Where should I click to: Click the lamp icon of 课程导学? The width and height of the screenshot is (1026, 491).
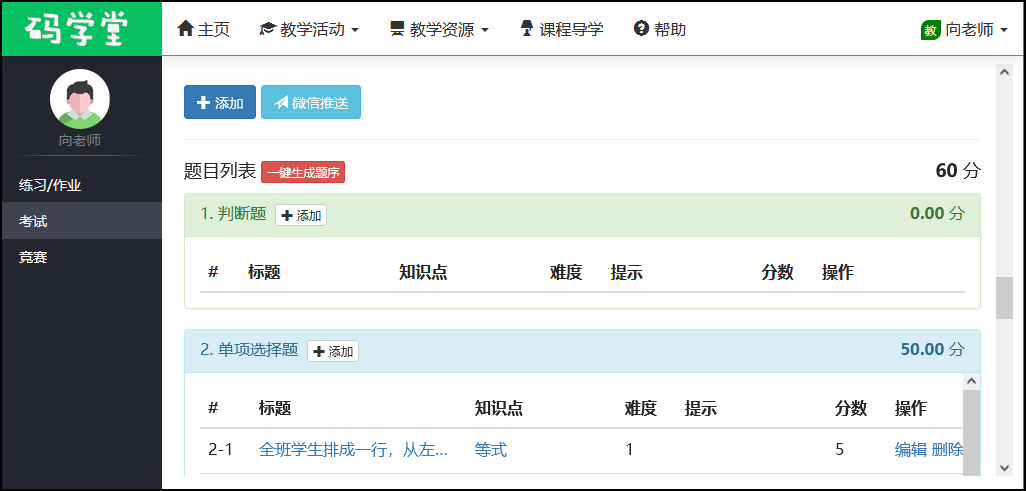[527, 29]
